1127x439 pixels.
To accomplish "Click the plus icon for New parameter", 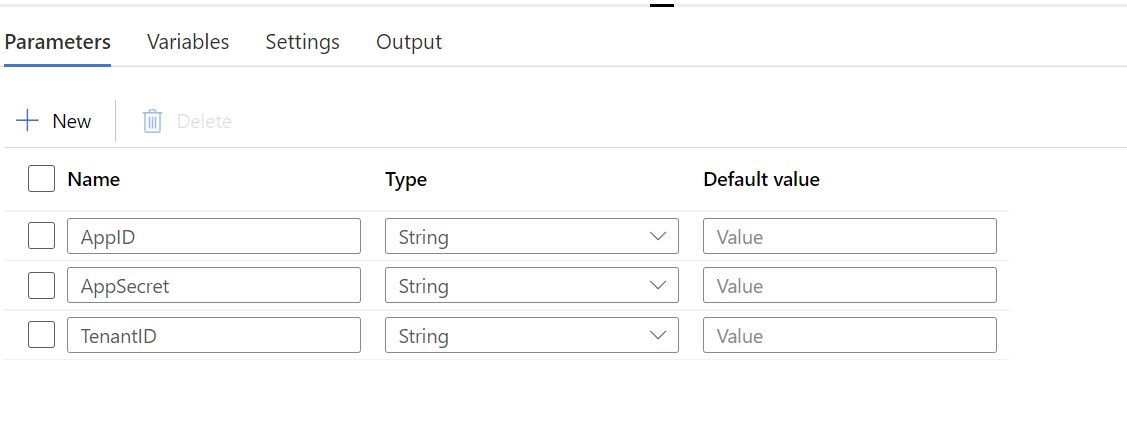I will (x=27, y=121).
